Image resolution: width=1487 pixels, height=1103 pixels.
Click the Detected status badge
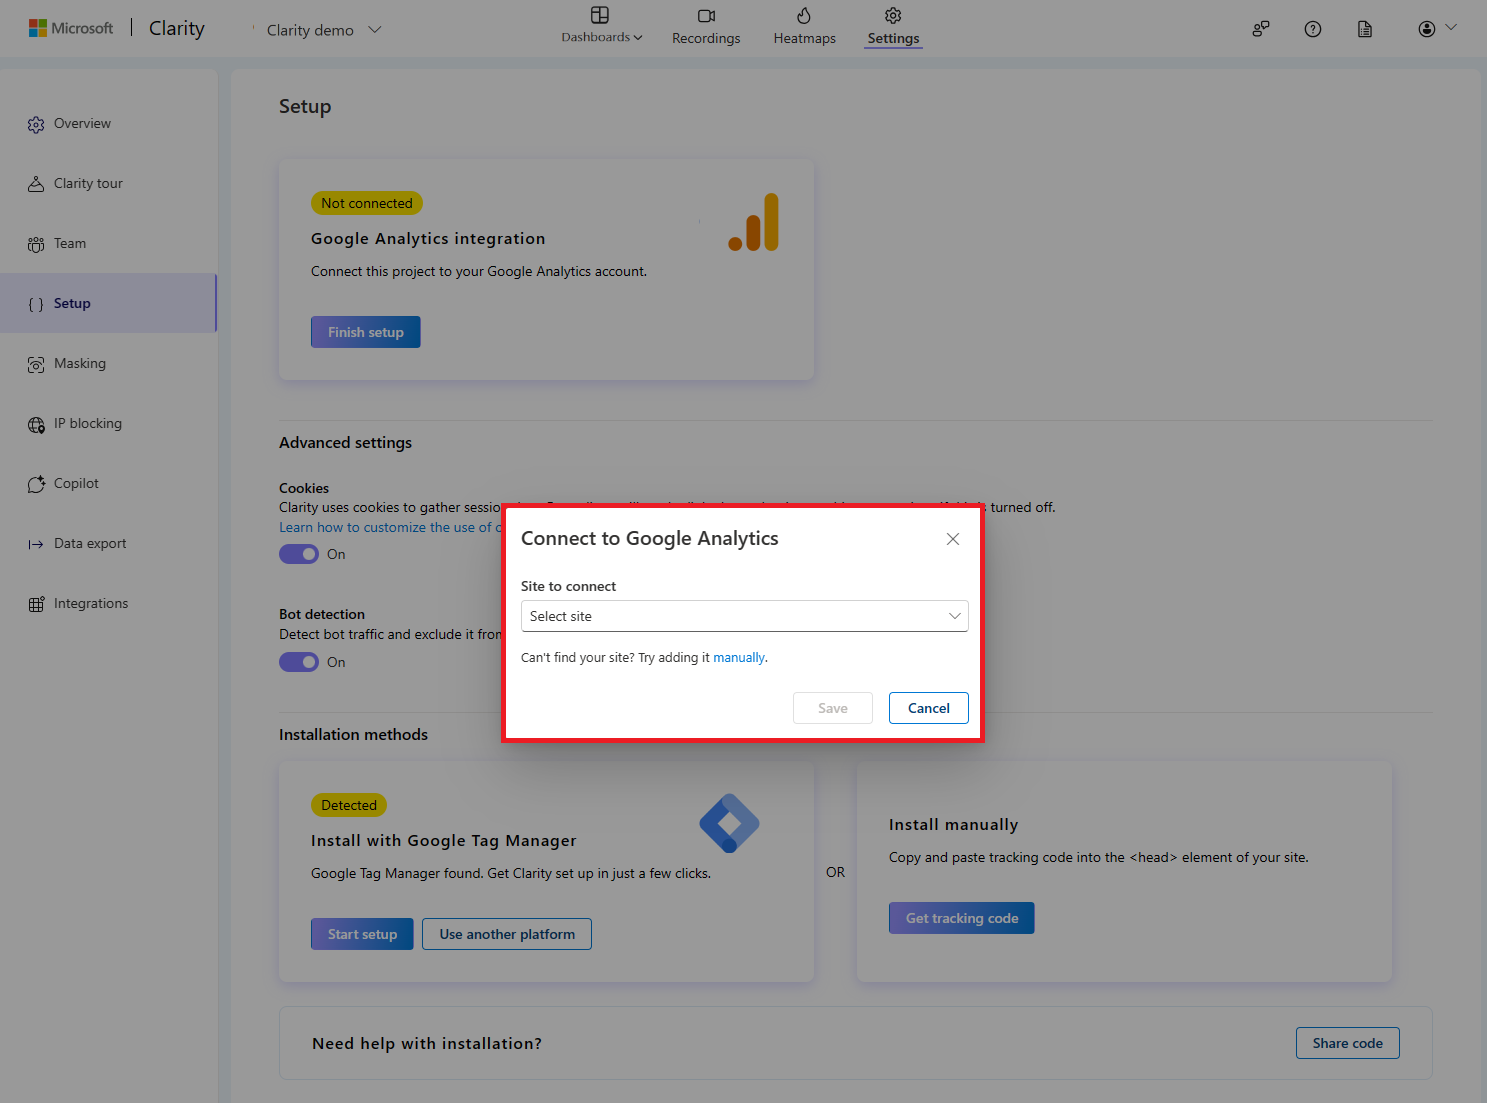(349, 805)
